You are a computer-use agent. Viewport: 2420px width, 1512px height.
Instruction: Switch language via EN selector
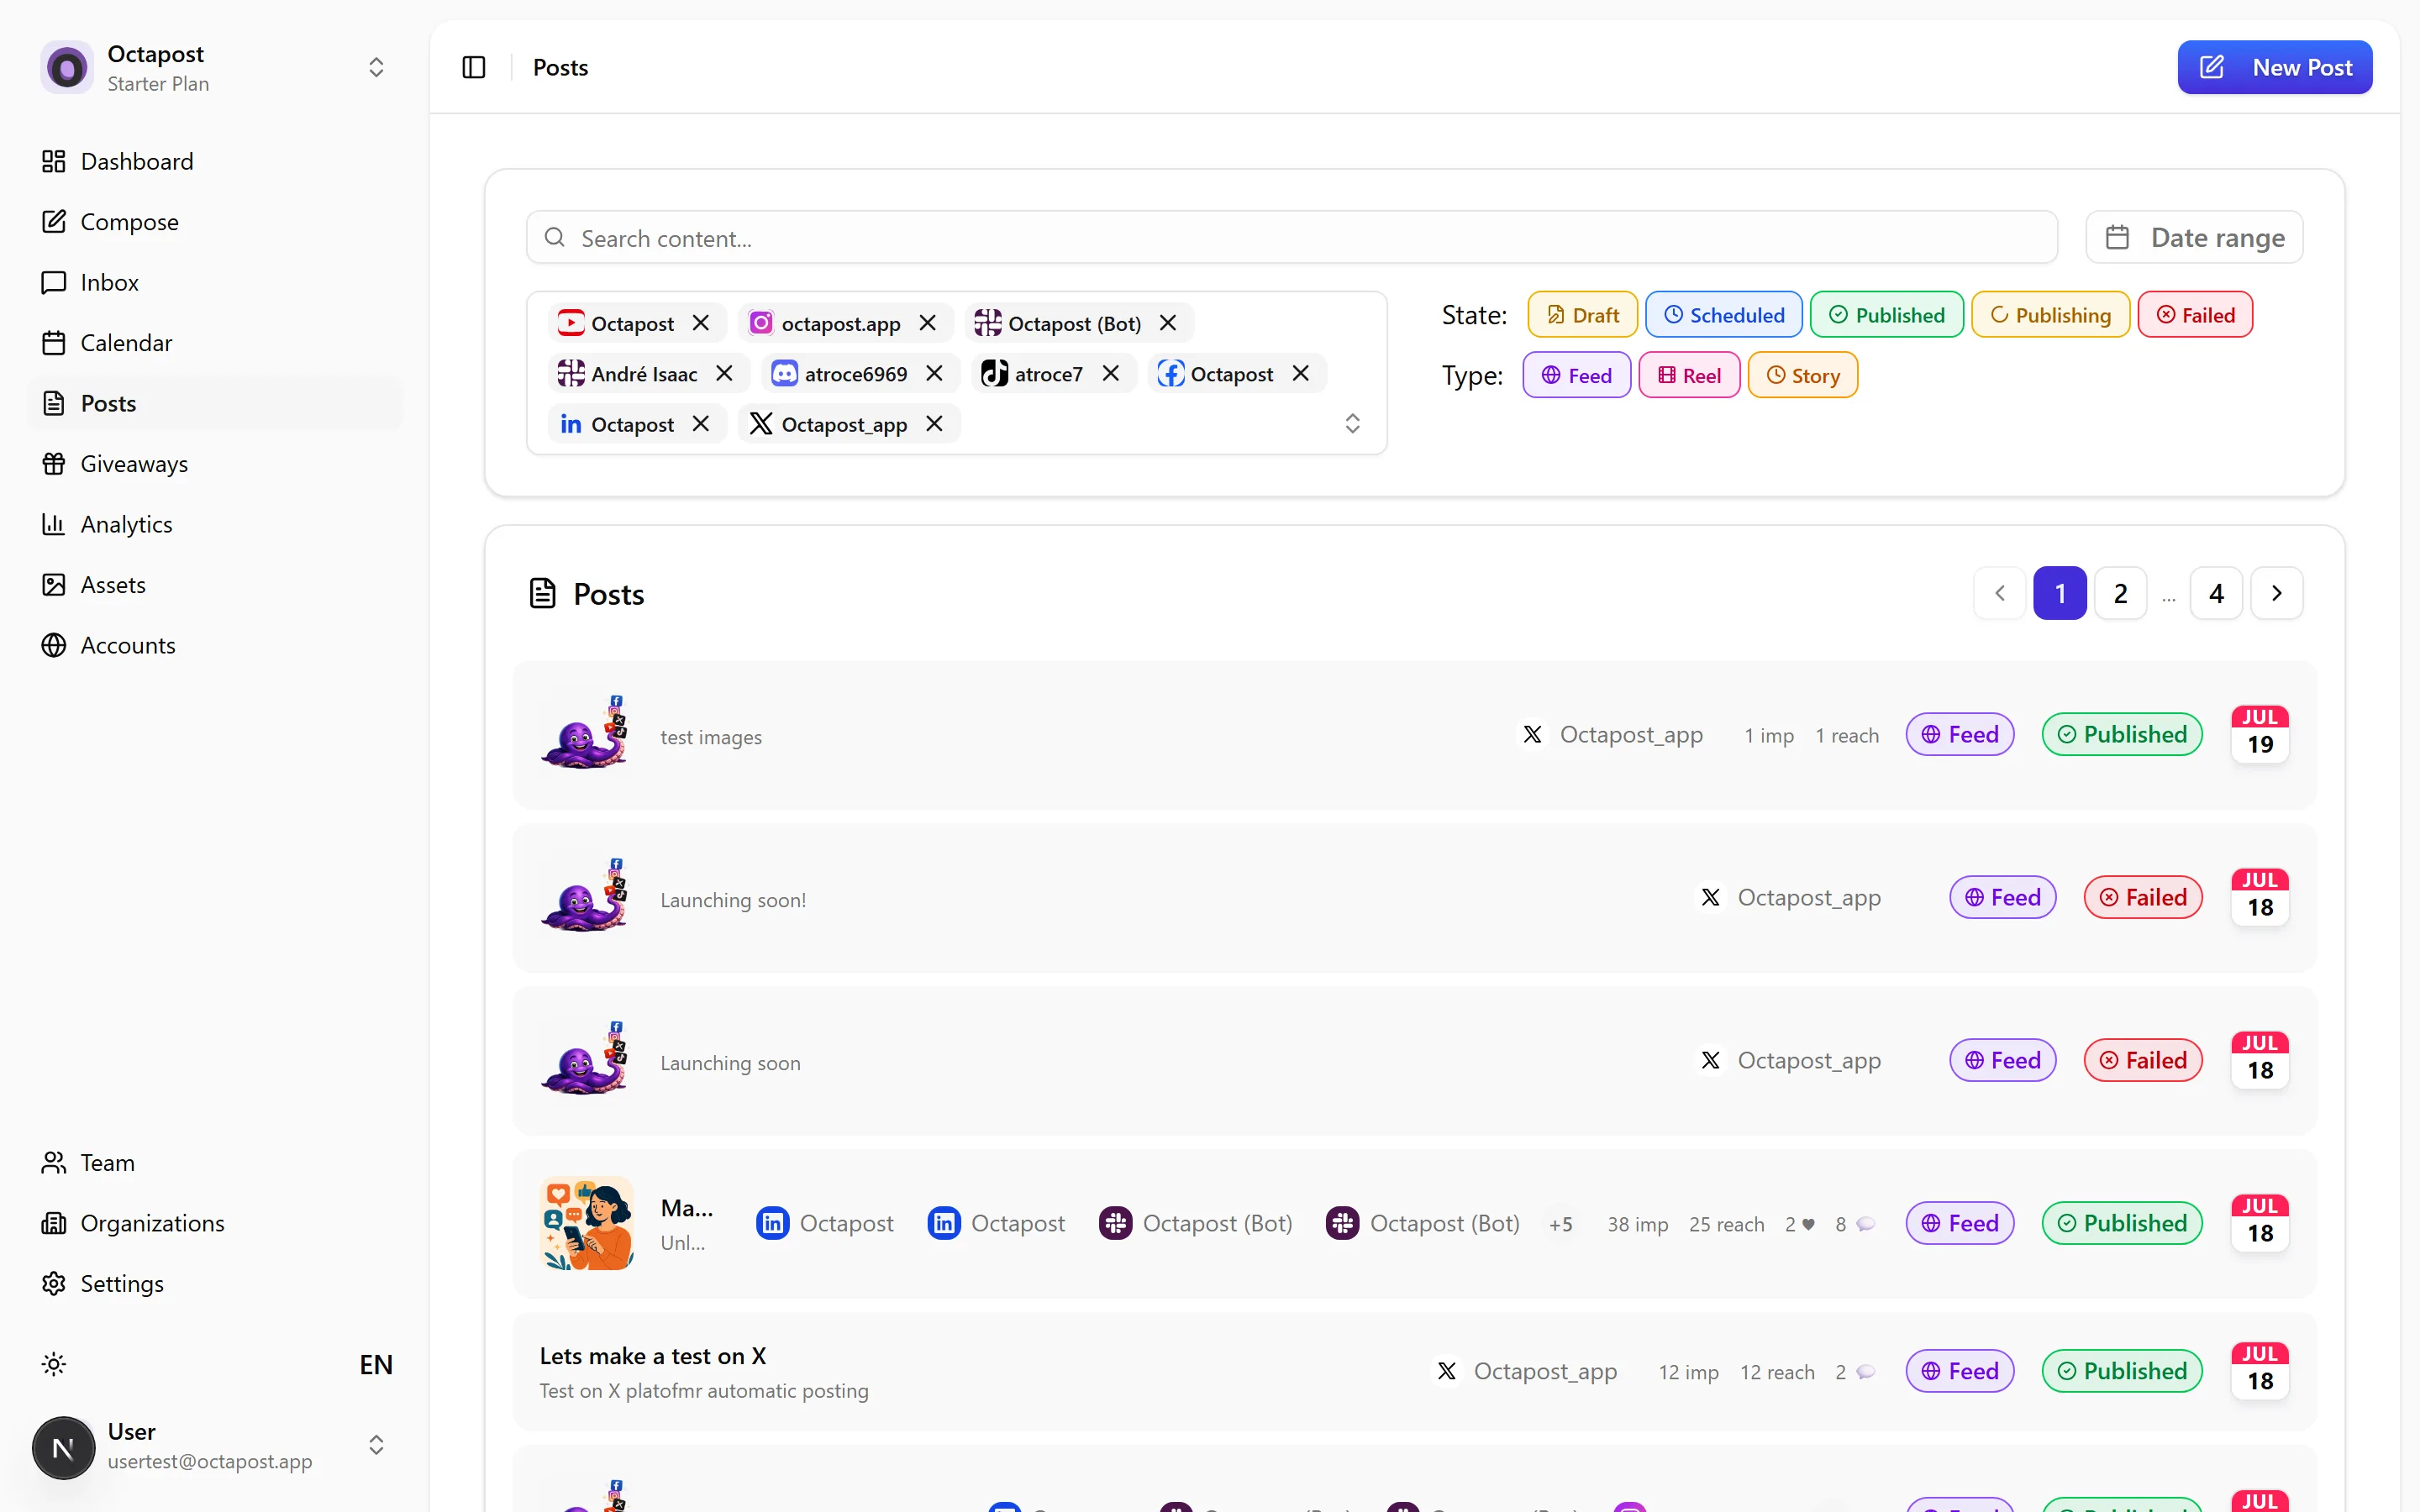376,1364
